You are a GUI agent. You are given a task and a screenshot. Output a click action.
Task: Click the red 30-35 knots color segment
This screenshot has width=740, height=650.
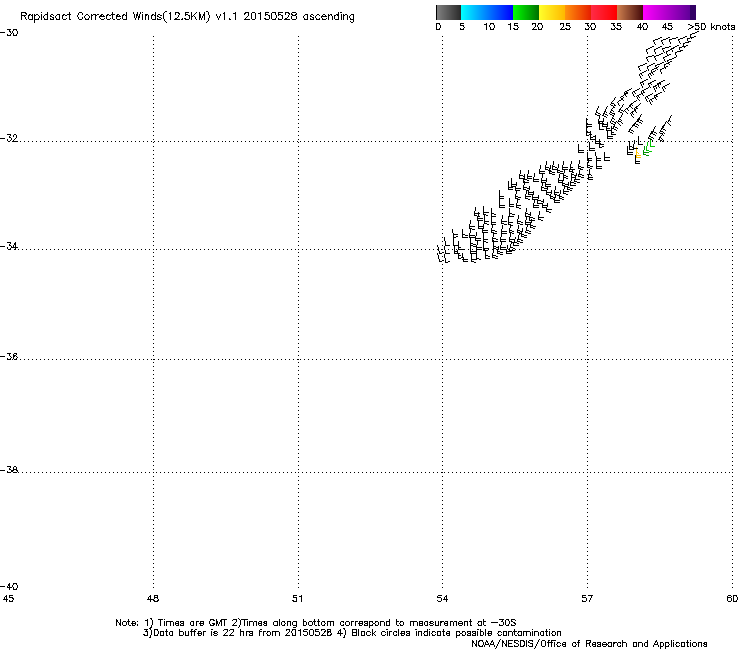tap(604, 12)
